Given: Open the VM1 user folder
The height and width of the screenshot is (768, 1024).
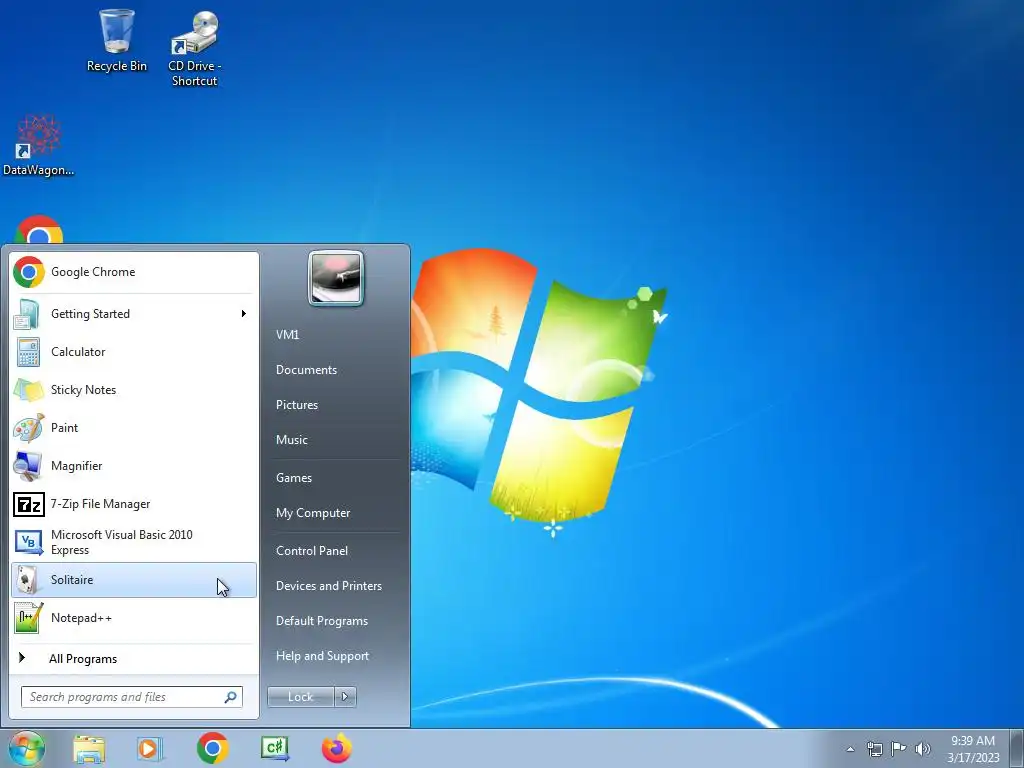Looking at the screenshot, I should [287, 335].
